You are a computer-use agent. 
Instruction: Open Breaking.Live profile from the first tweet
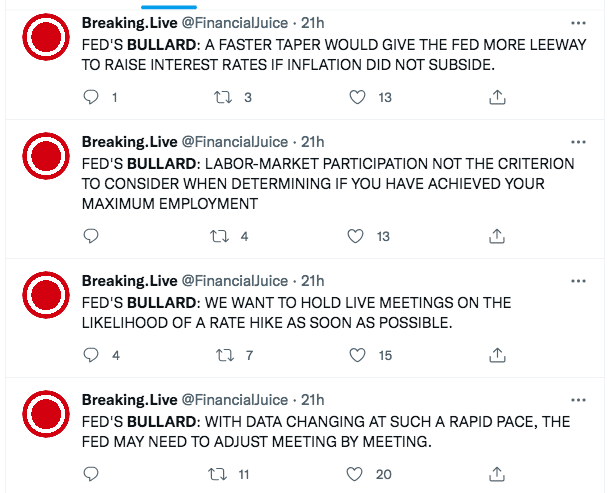coord(129,22)
